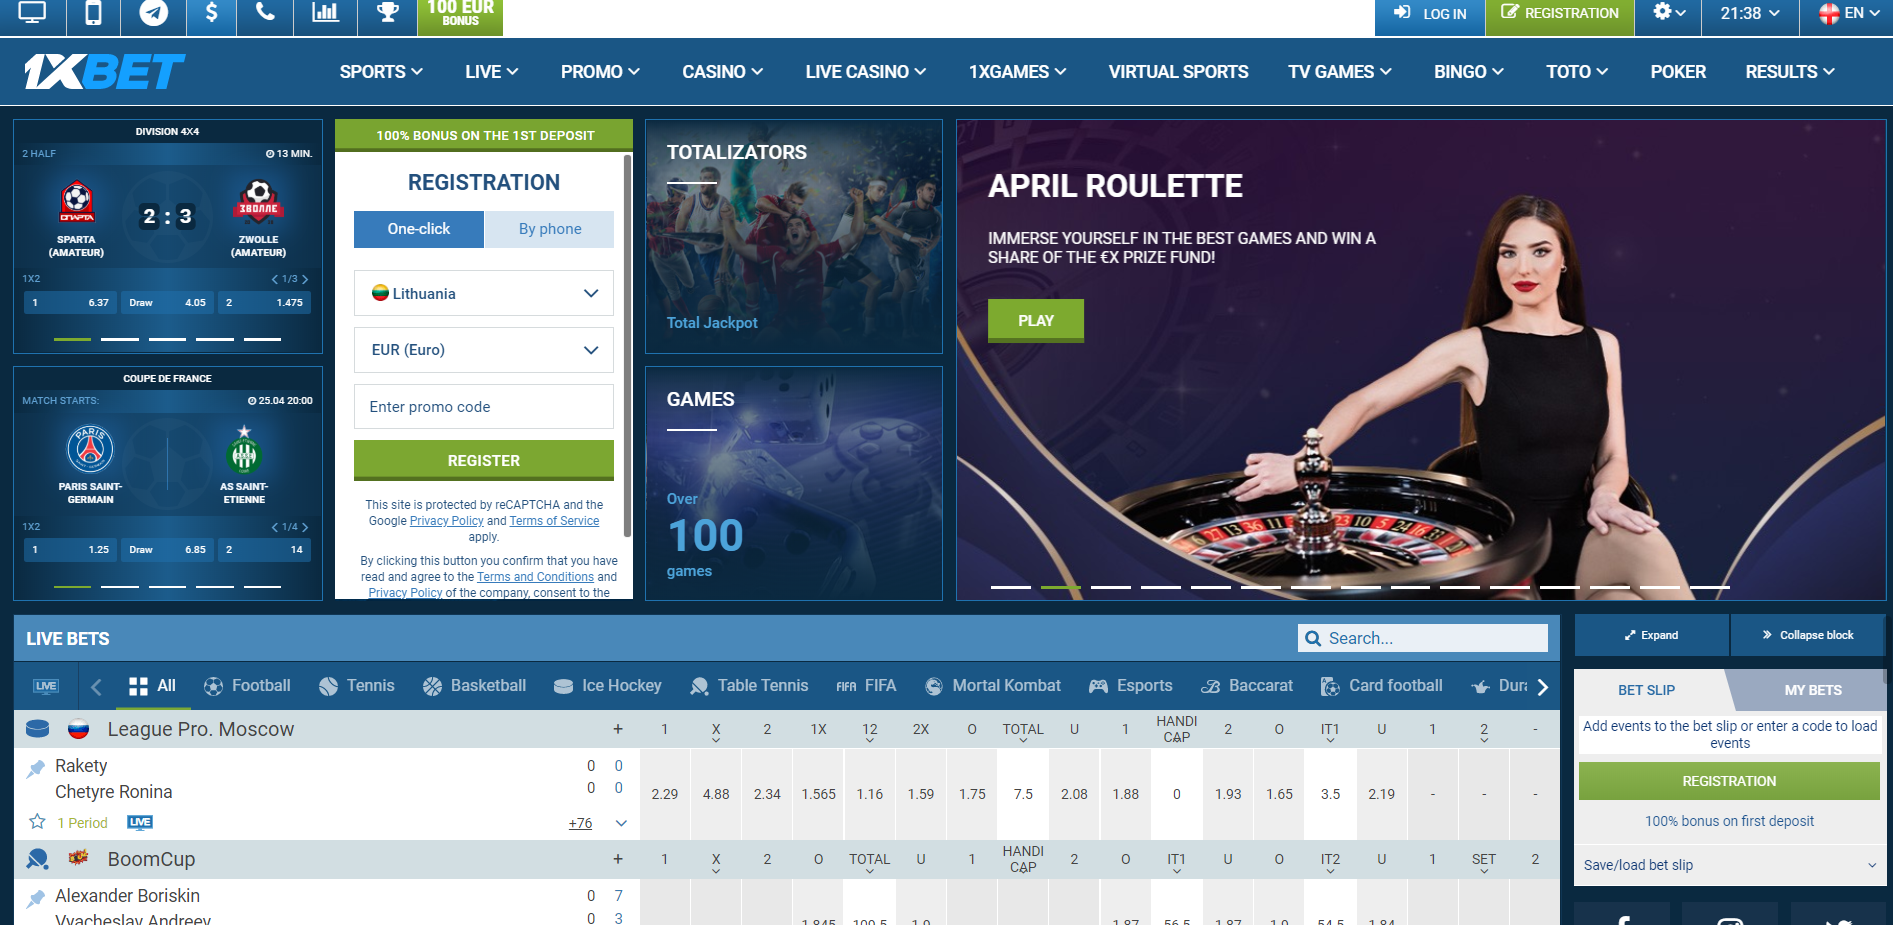Expand Rakety match markets chevron
This screenshot has height=925, width=1893.
(621, 823)
